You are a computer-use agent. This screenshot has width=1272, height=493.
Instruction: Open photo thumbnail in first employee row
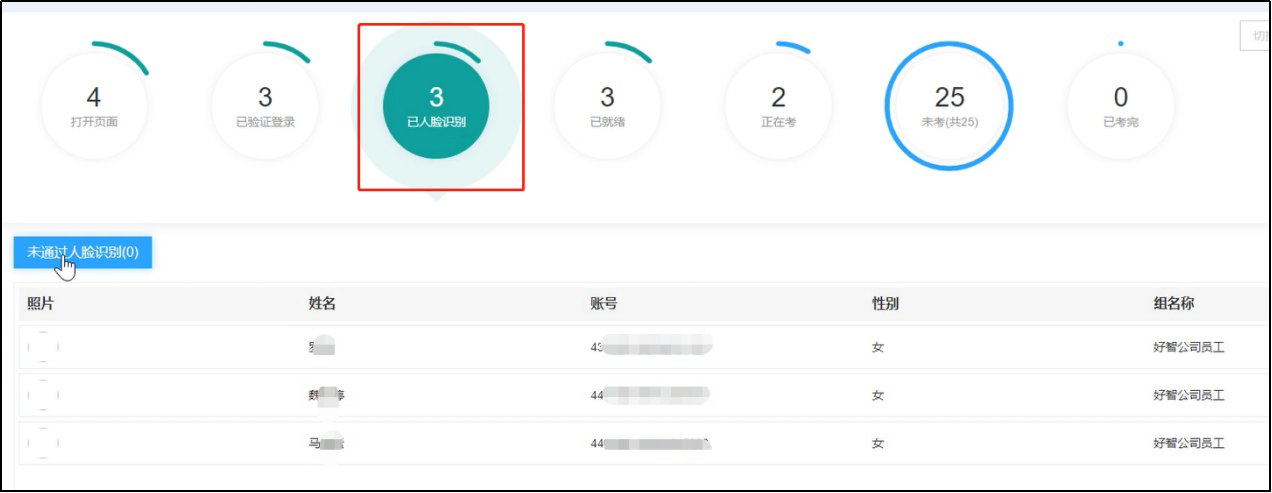click(43, 348)
